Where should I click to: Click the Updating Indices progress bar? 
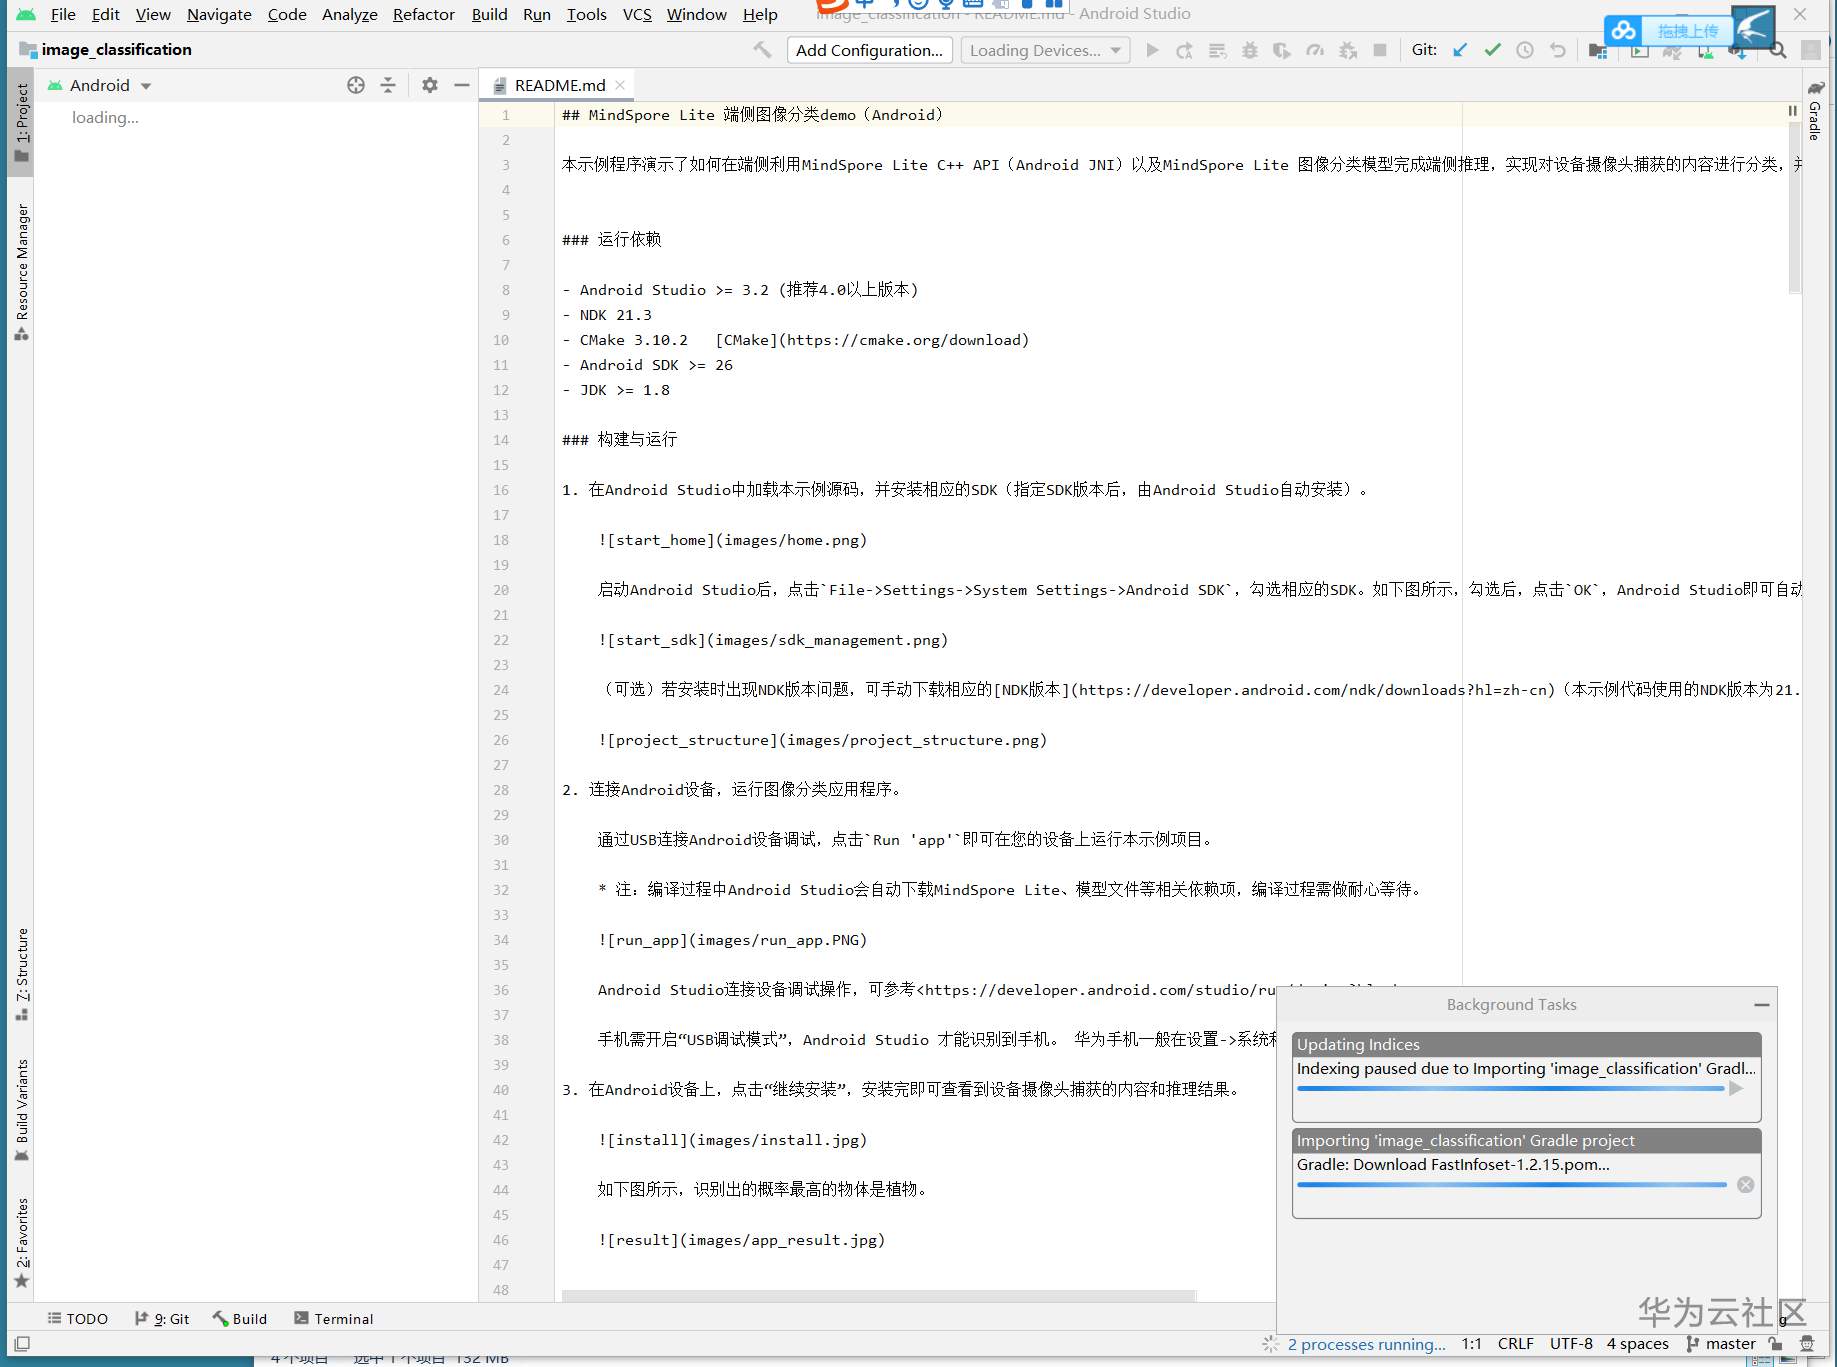1510,1089
